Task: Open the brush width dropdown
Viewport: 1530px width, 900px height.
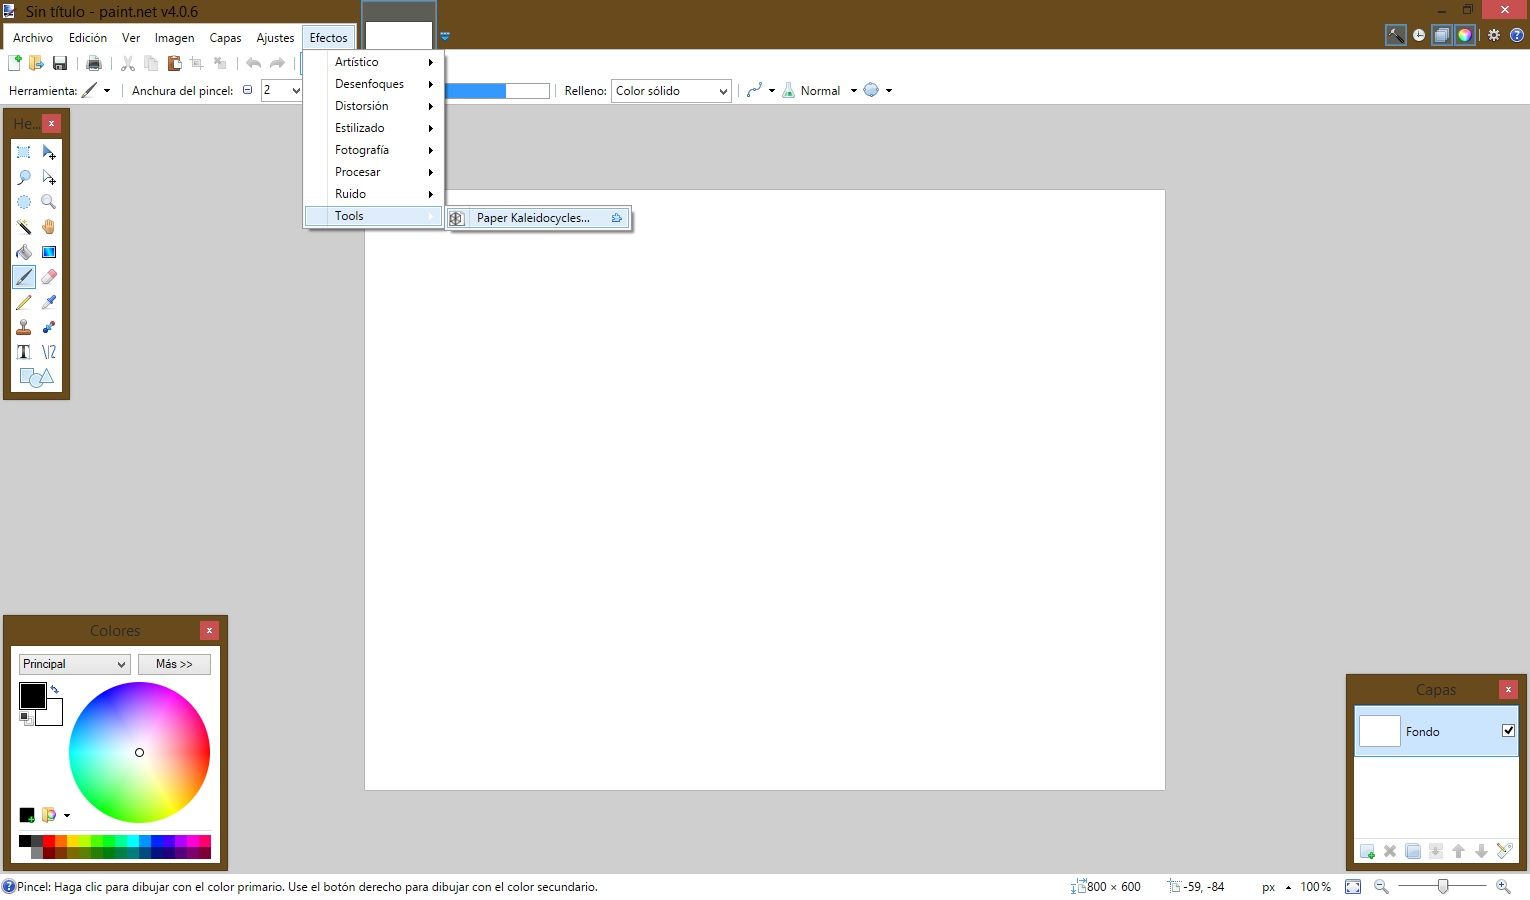Action: tap(296, 90)
